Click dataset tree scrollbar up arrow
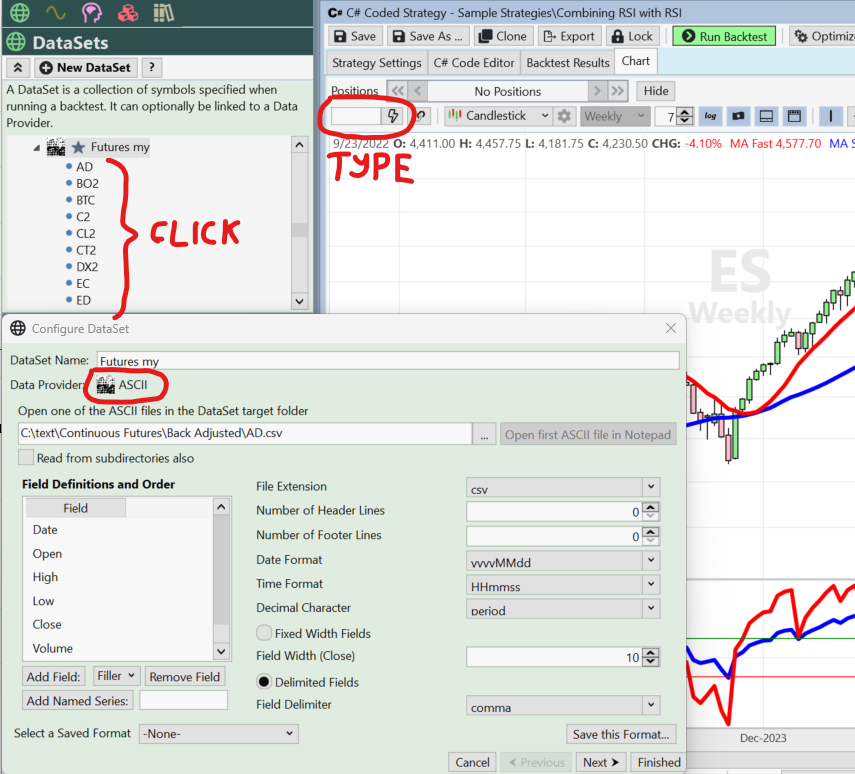Image resolution: width=855 pixels, height=774 pixels. [299, 145]
